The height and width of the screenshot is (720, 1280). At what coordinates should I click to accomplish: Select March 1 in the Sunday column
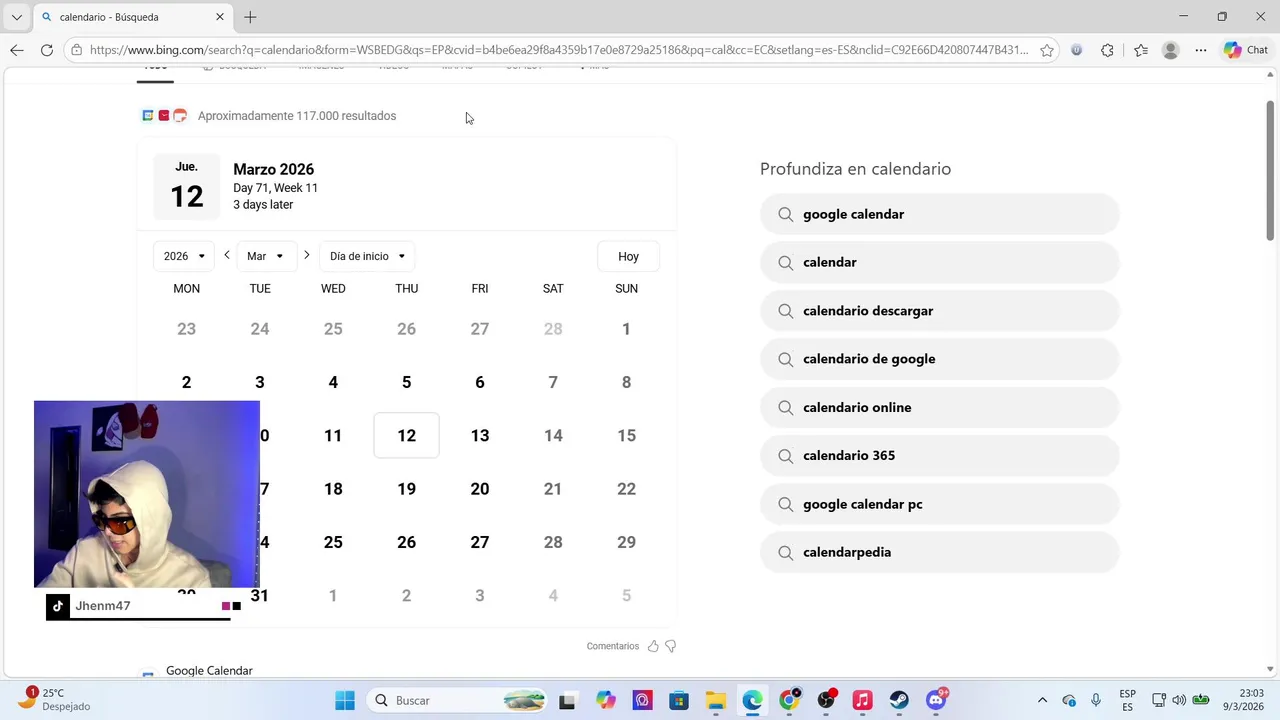coord(626,329)
